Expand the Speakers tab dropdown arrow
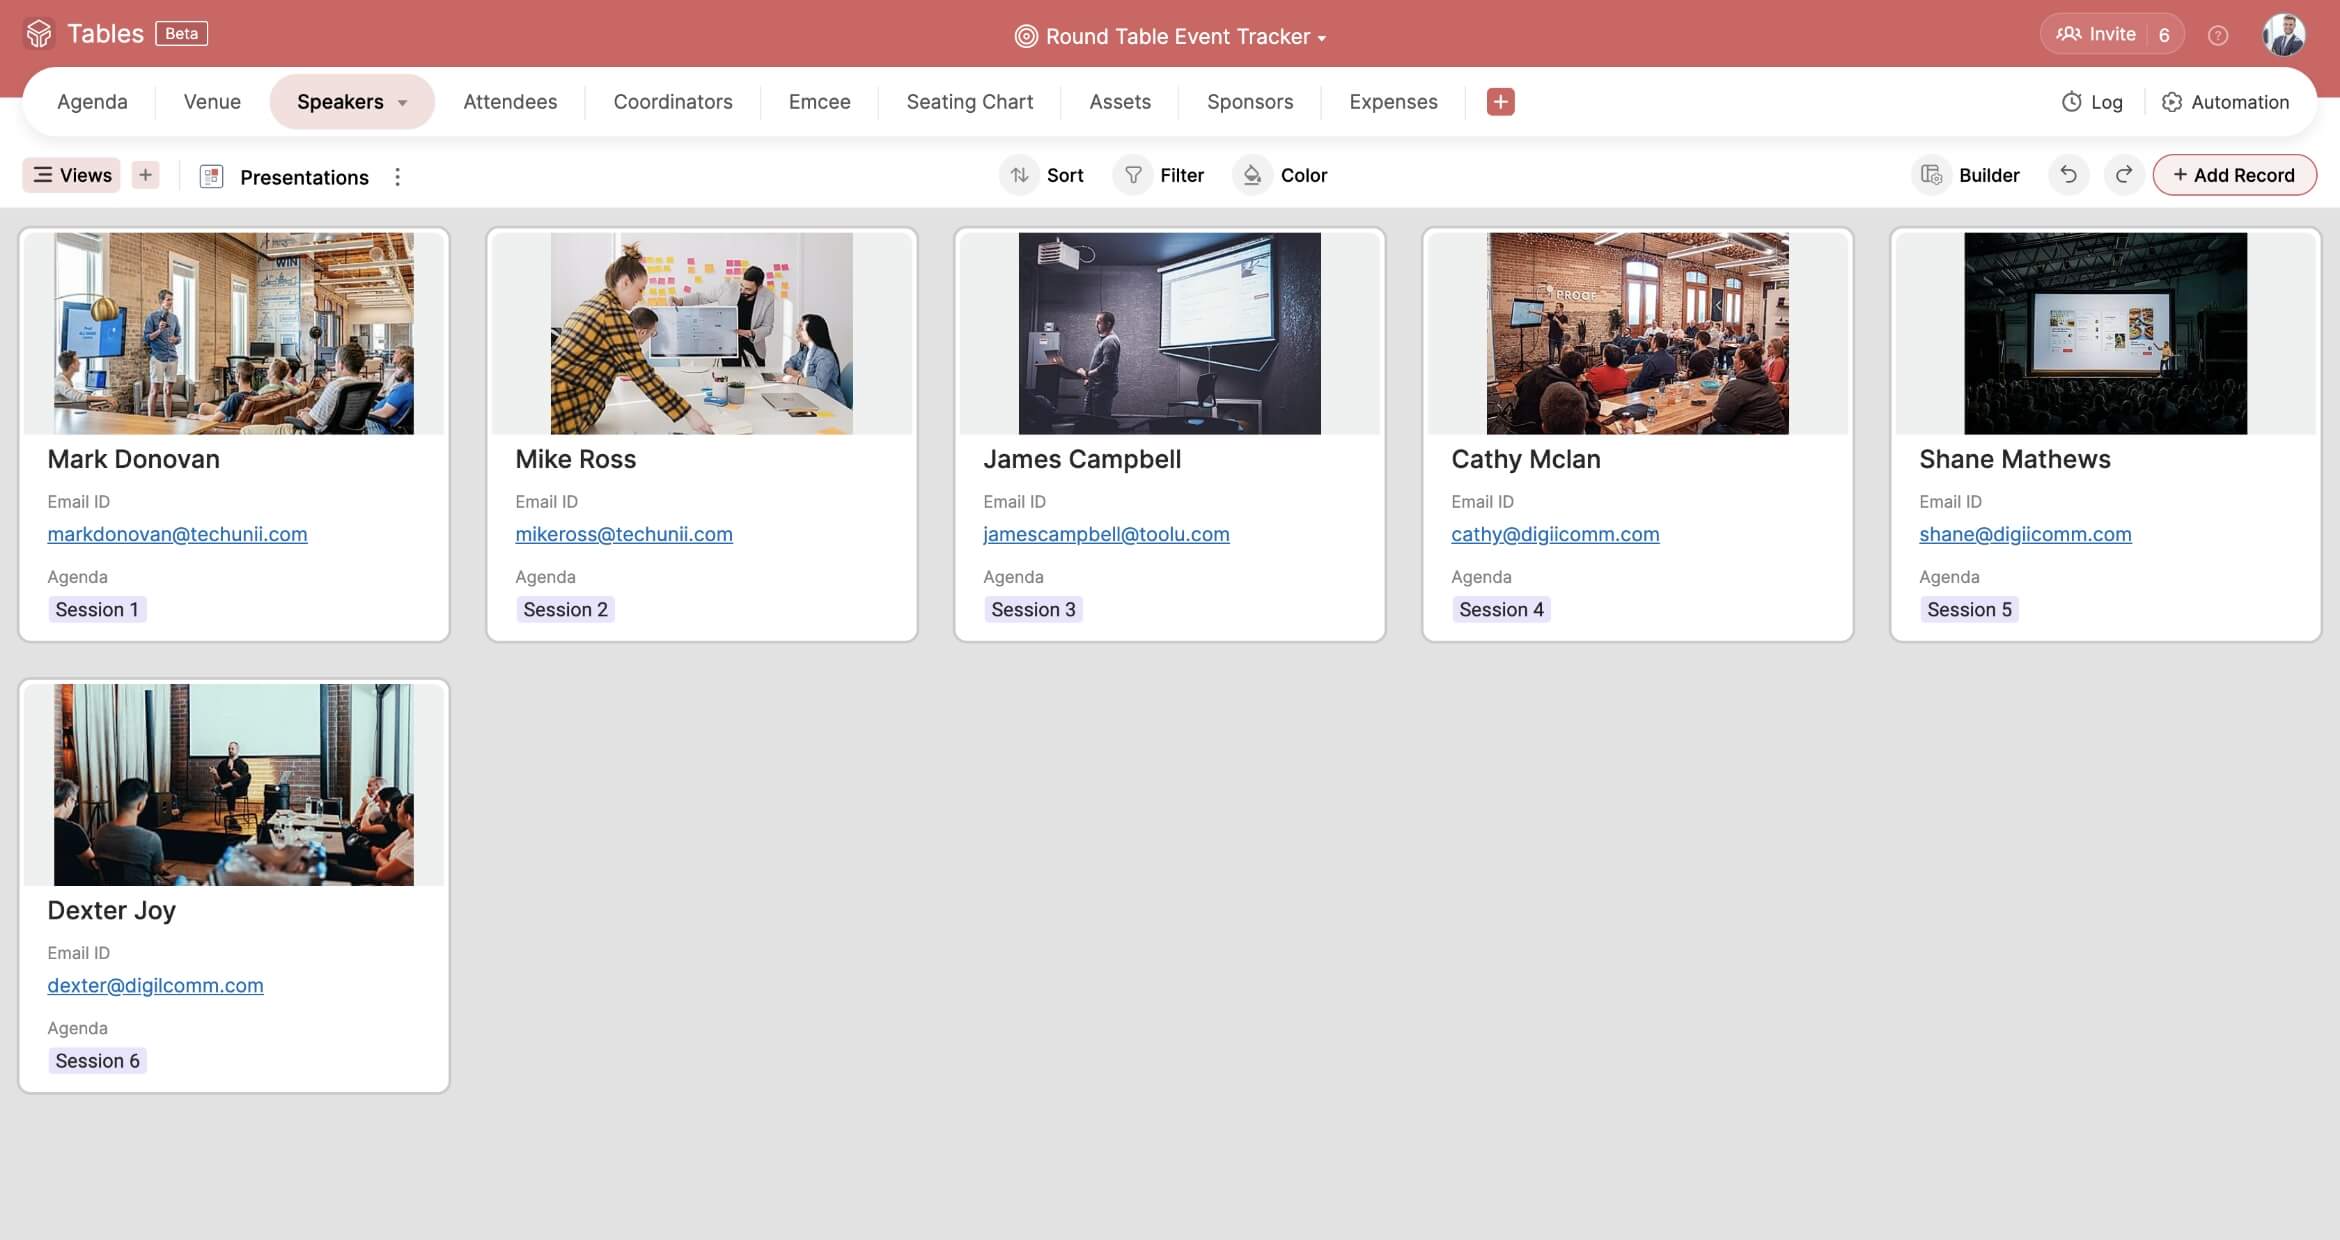 pos(403,103)
